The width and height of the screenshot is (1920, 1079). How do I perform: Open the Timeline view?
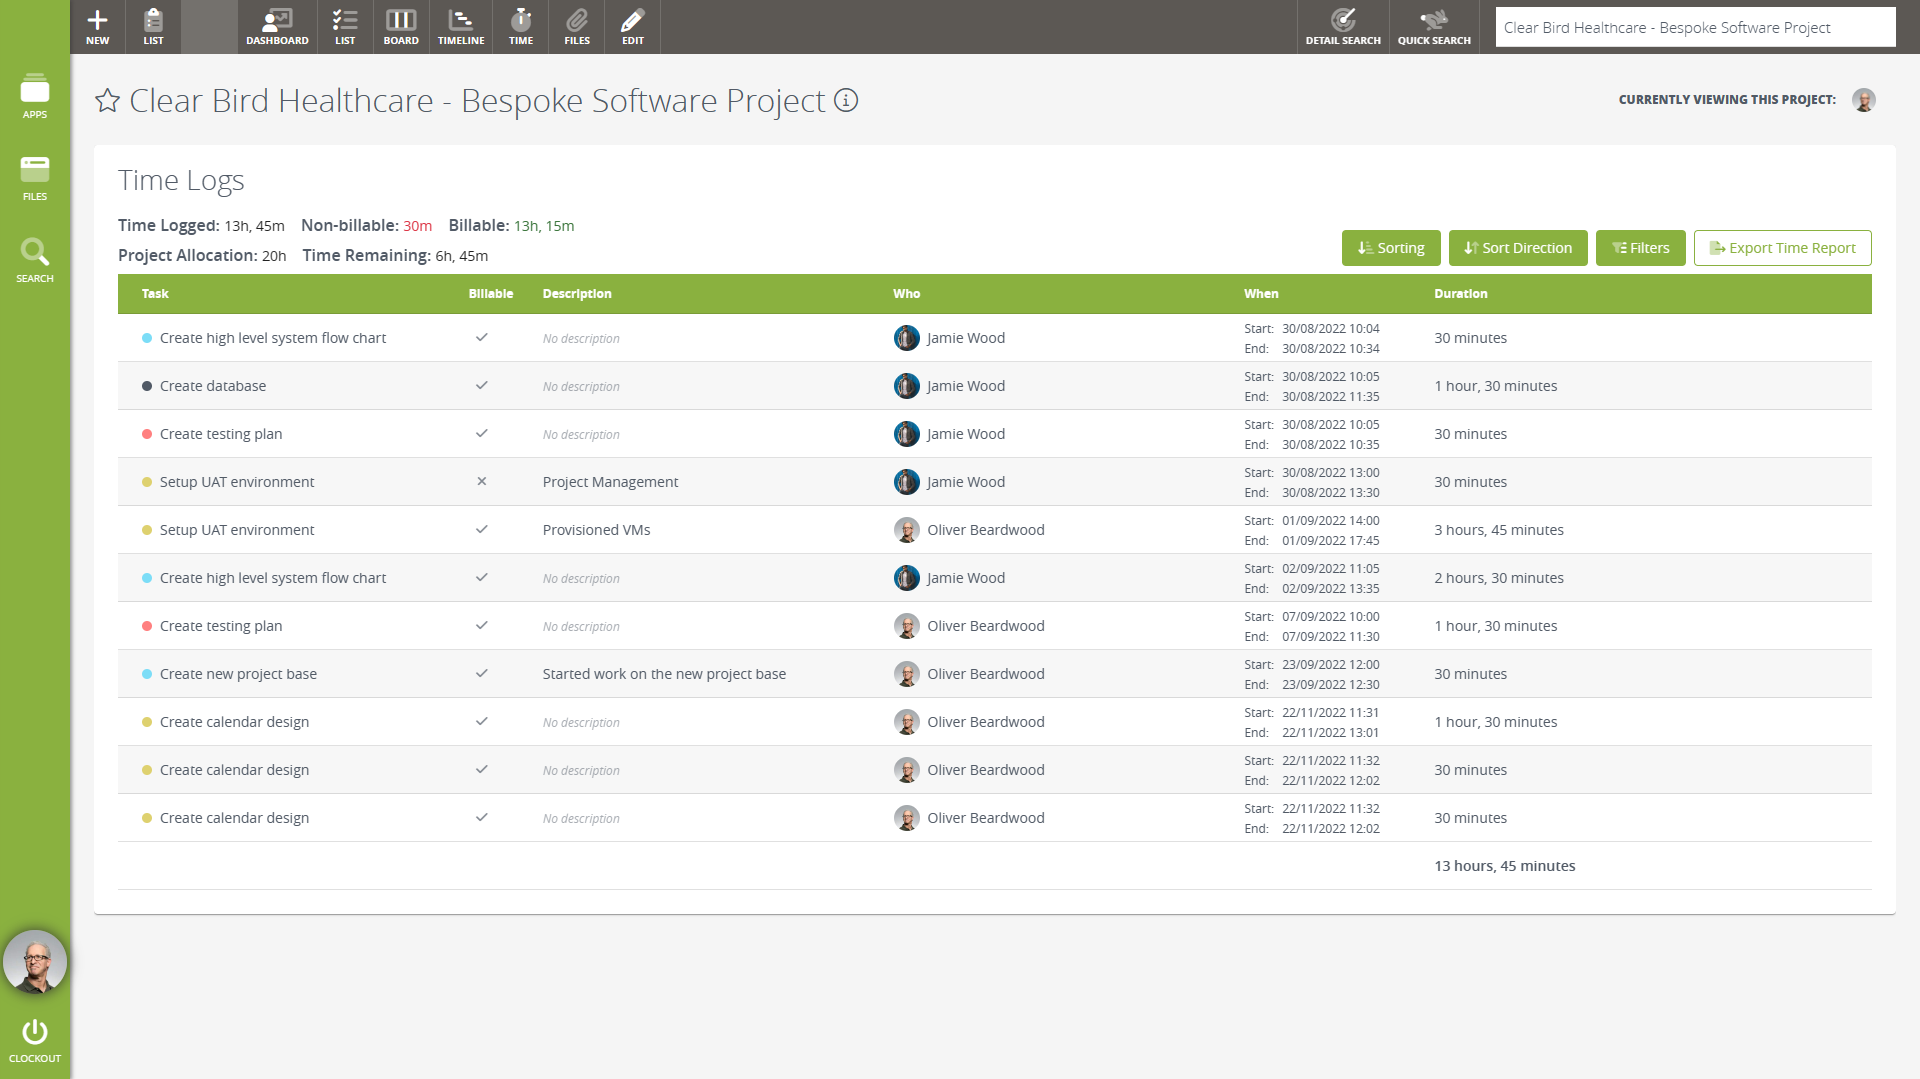pos(461,26)
